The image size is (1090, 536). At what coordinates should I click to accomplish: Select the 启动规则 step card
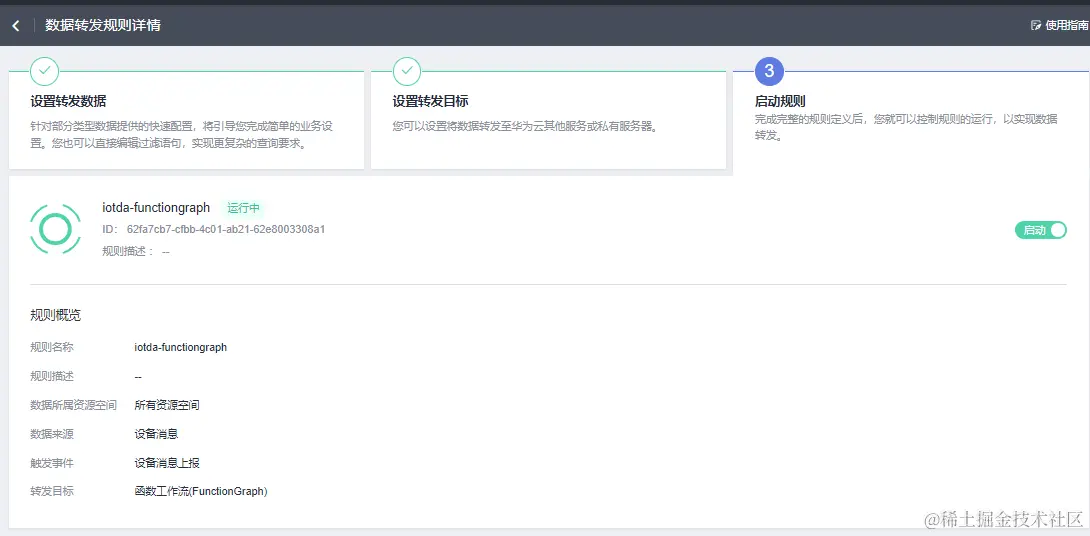[x=911, y=123]
